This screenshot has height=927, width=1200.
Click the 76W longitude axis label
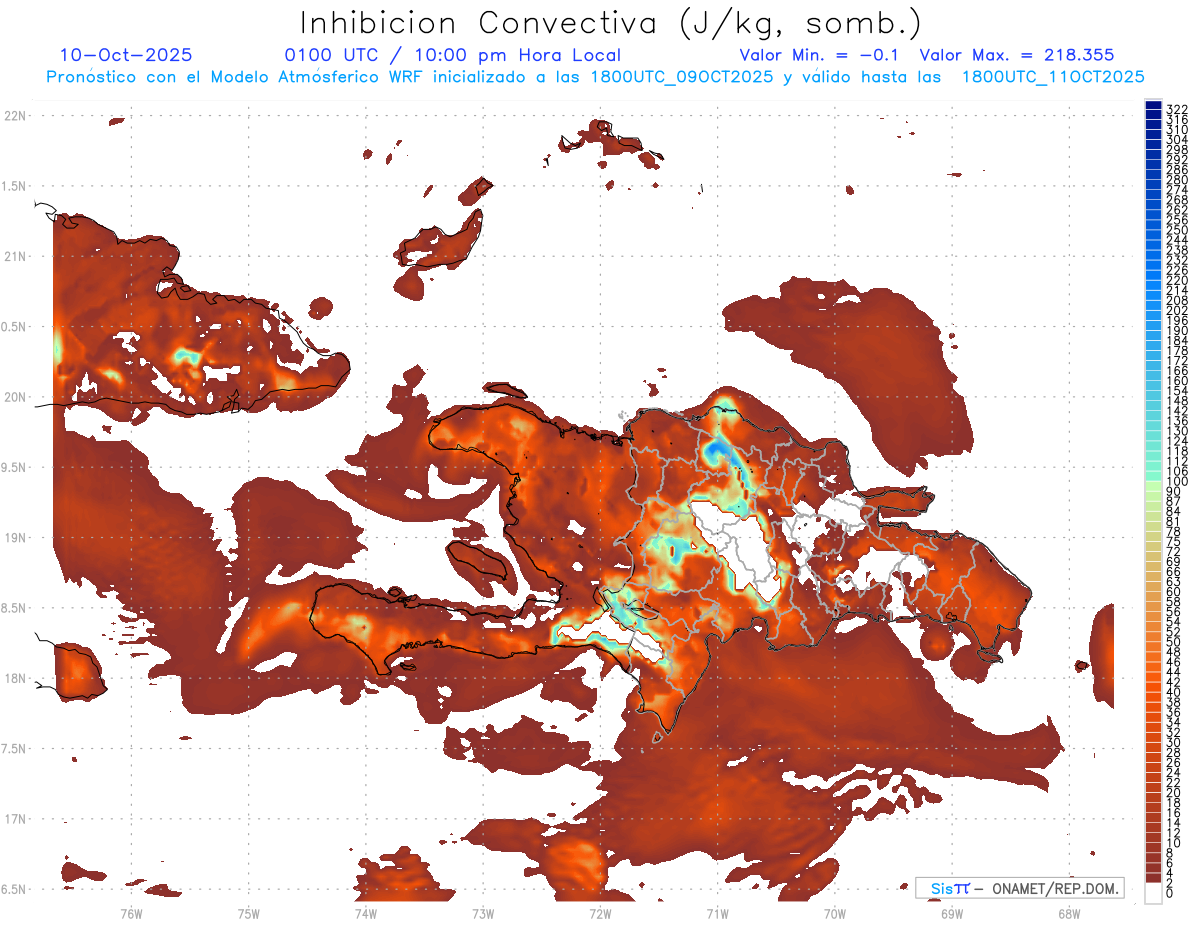coord(131,912)
